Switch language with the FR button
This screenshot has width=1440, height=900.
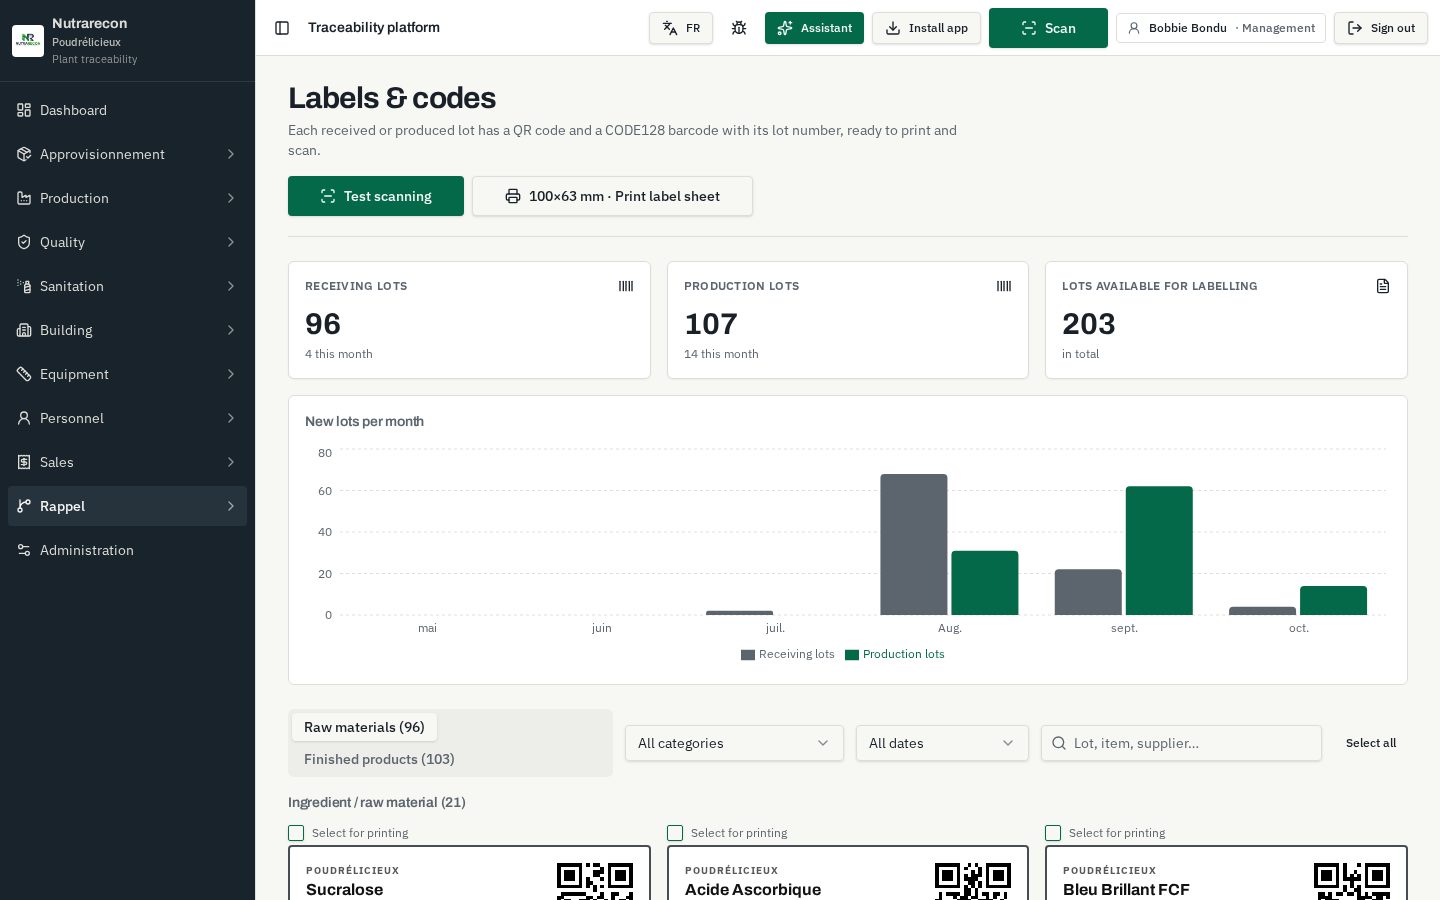coord(681,28)
